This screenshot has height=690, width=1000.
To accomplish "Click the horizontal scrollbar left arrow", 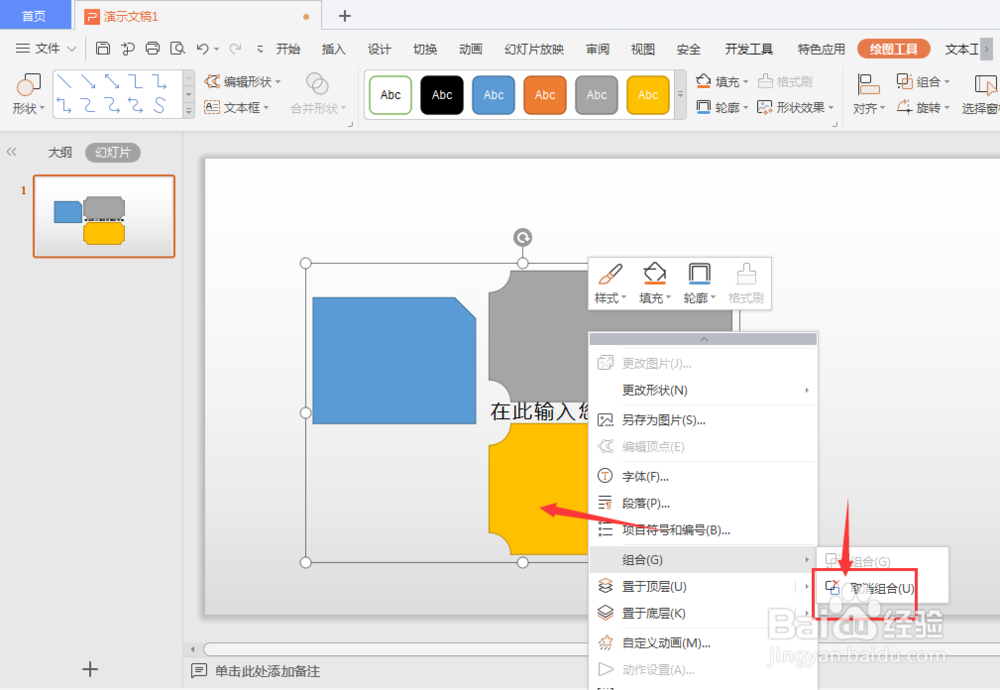I will [x=193, y=649].
